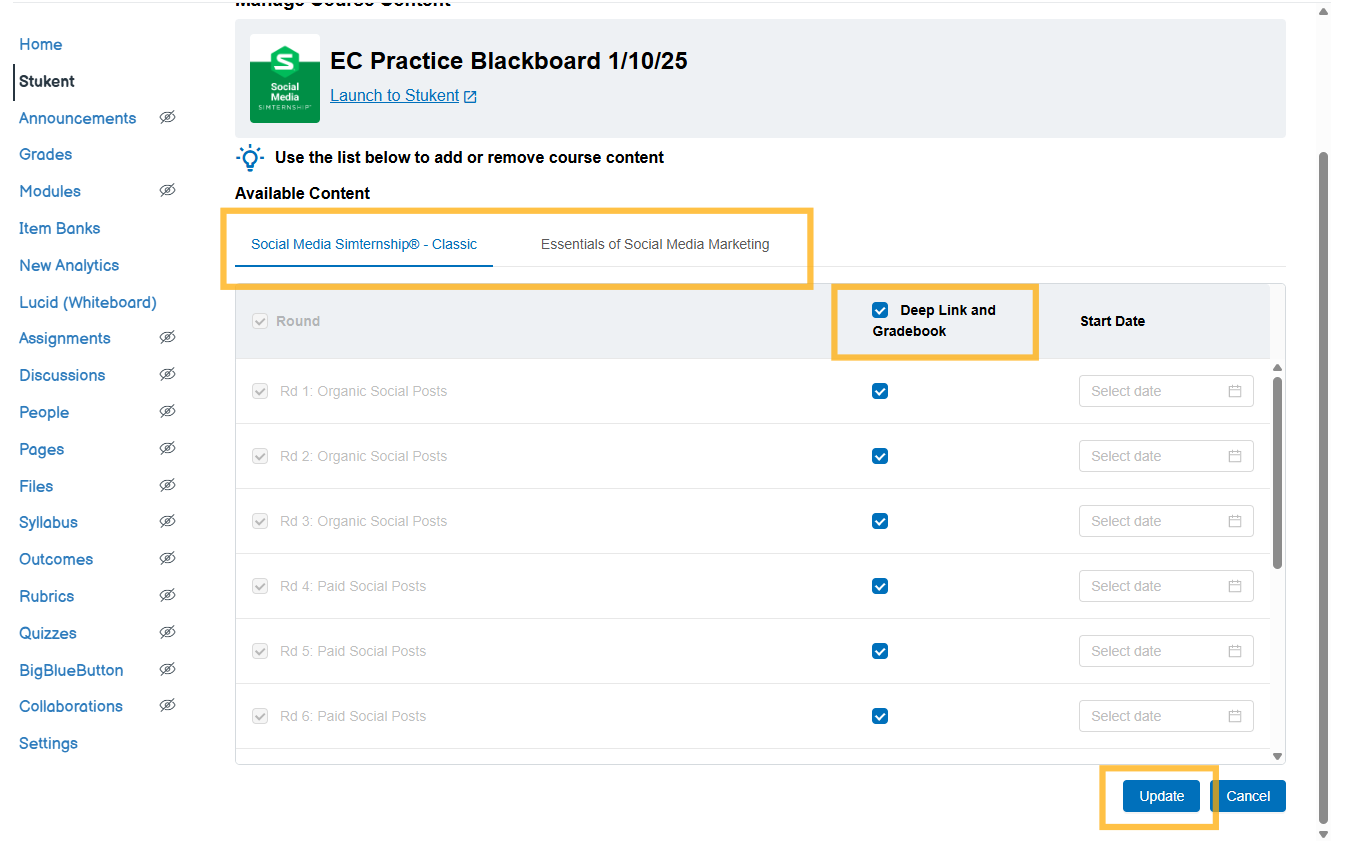Click the hidden-eye icon beside Collaborations
The image size is (1353, 842).
point(168,705)
